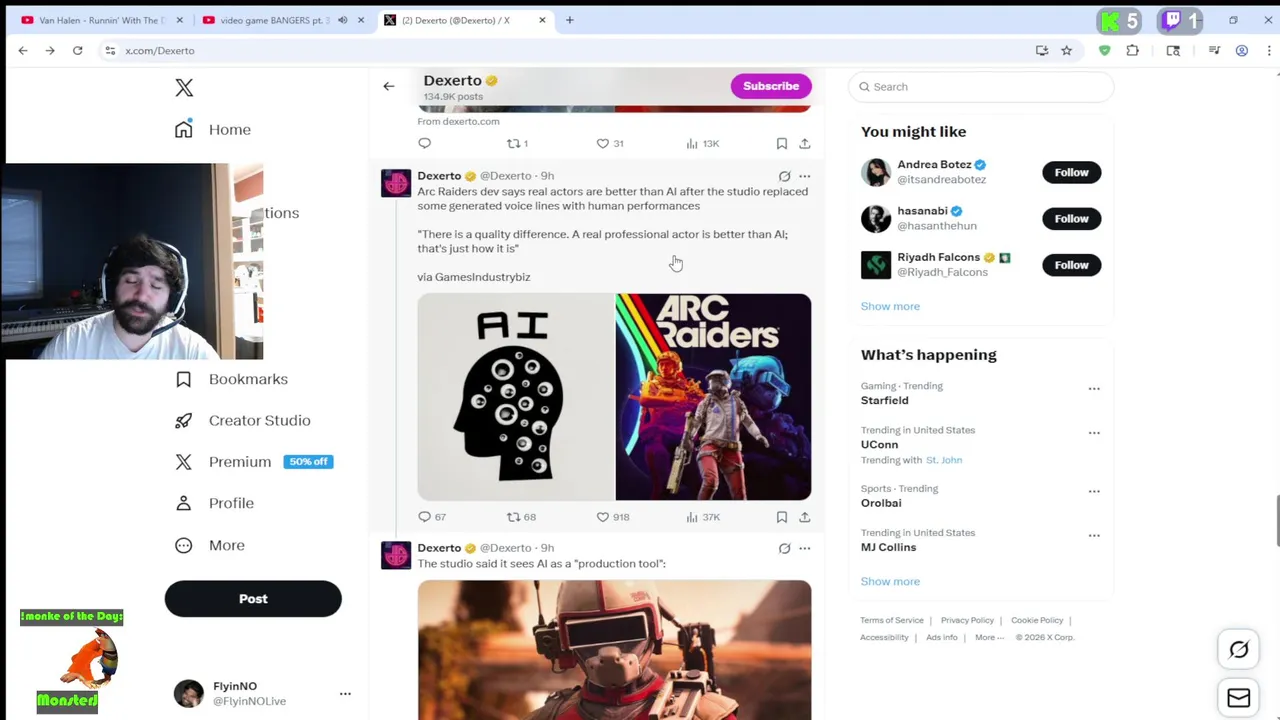Open the ARC Raiders artwork image
The image size is (1280, 720).
[x=713, y=397]
